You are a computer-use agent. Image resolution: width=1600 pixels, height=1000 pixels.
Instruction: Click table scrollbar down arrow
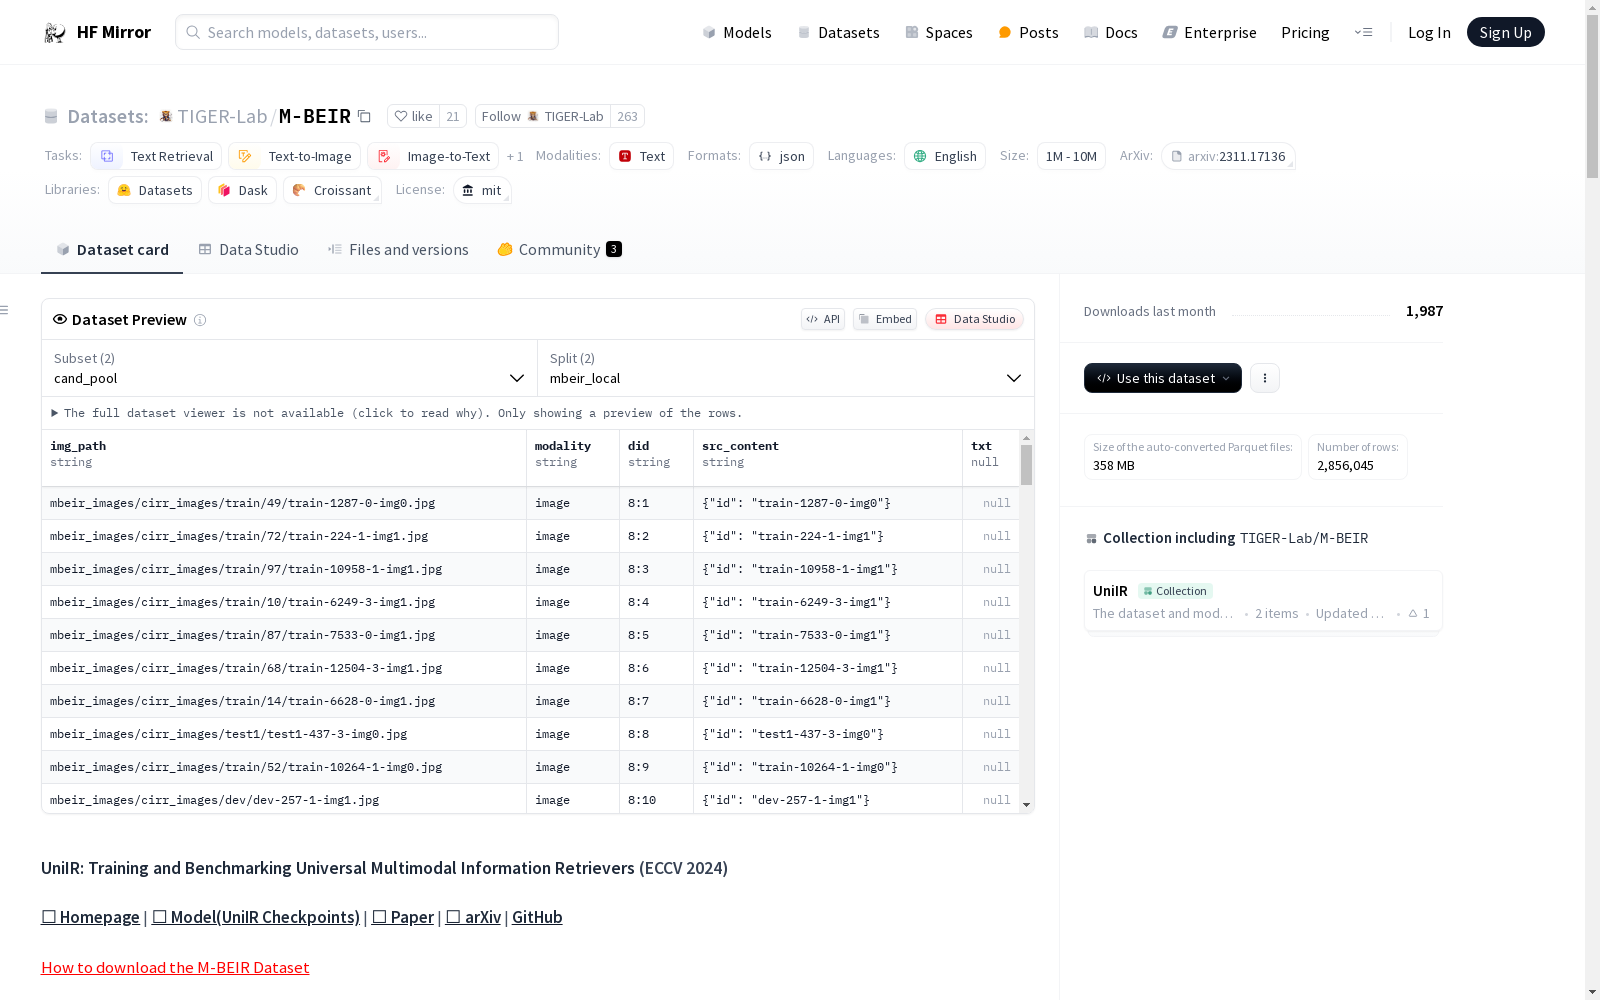[1026, 805]
